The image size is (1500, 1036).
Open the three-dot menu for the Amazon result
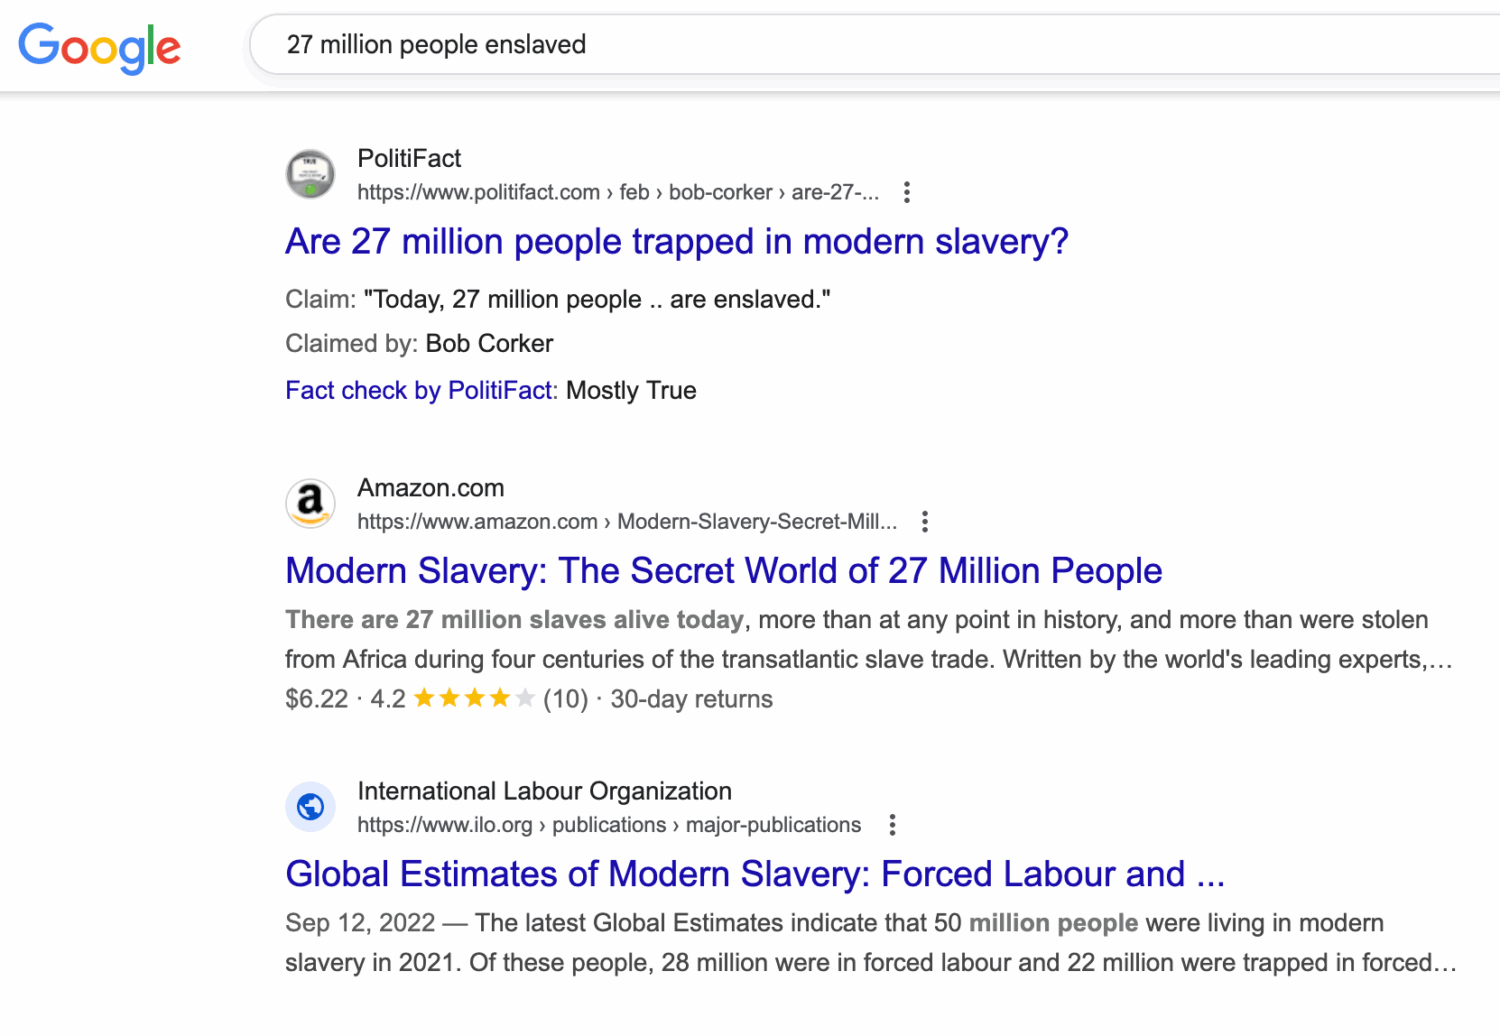924,521
